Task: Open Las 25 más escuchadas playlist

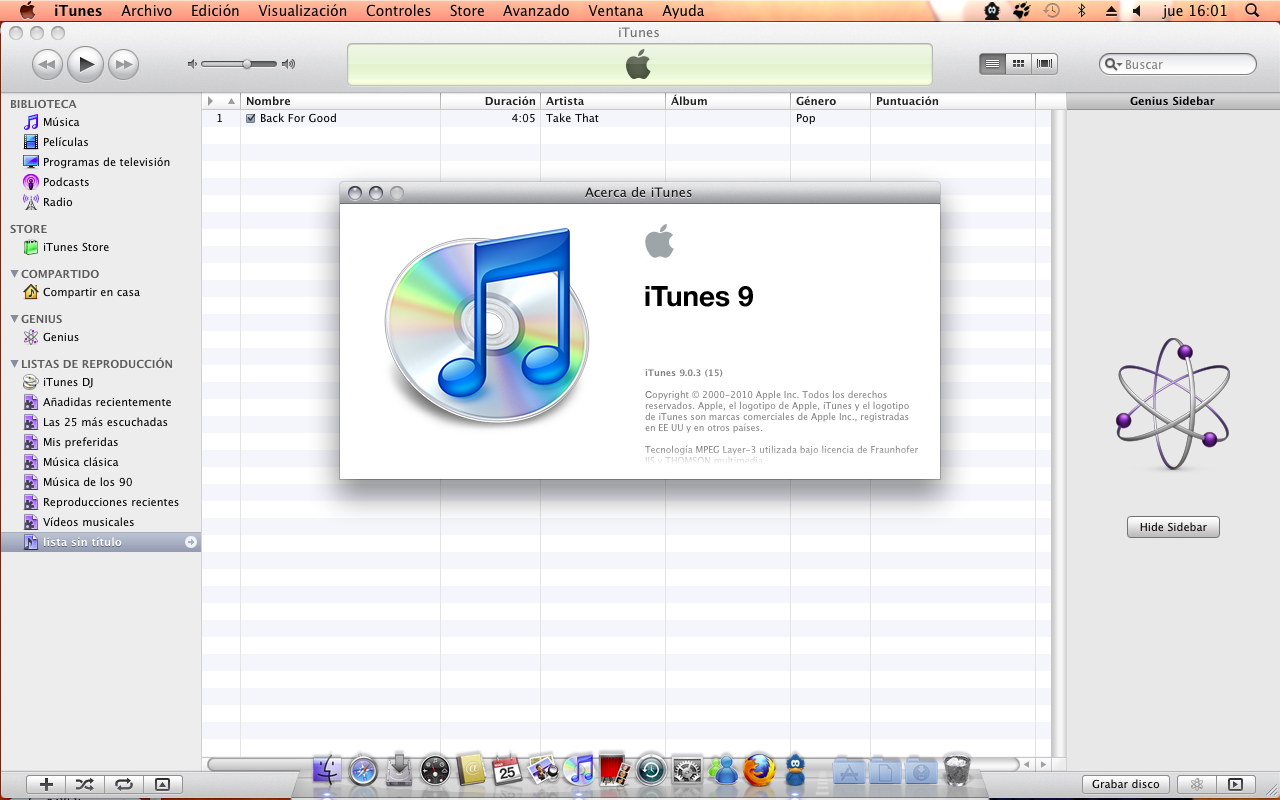Action: tap(100, 422)
